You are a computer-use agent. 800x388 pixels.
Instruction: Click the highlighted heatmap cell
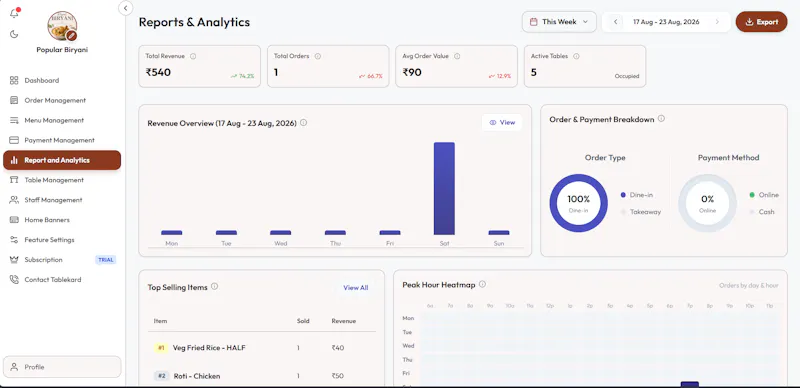(690, 384)
